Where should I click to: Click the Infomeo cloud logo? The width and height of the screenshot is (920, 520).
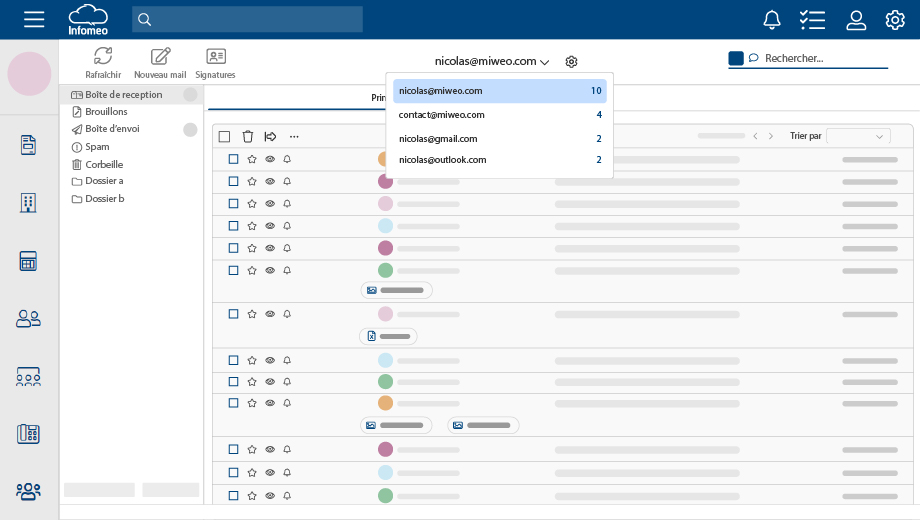point(88,20)
